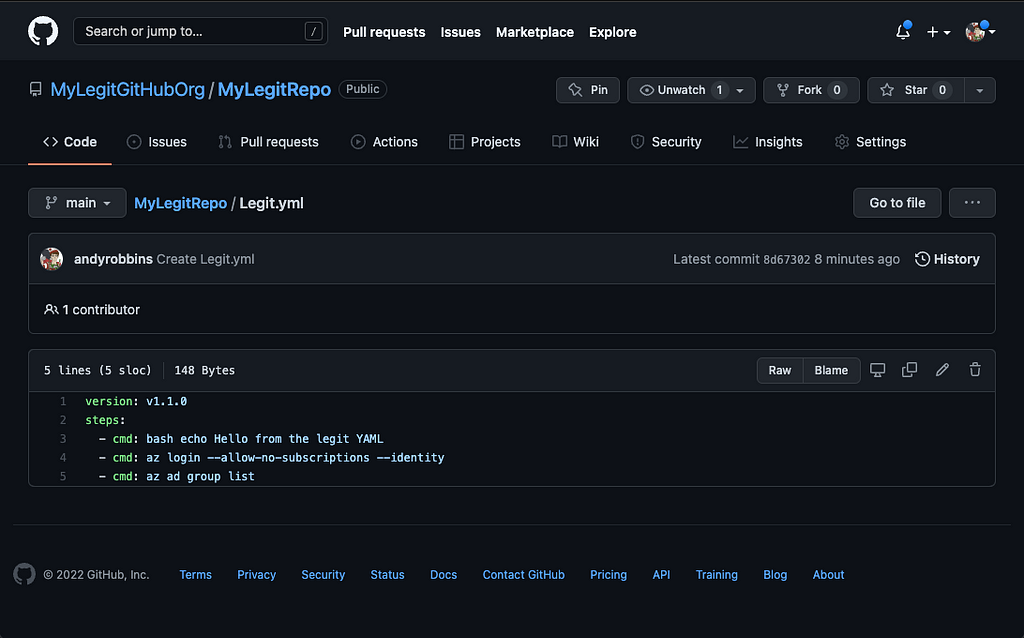
Task: View the file History
Action: pyautogui.click(x=948, y=259)
